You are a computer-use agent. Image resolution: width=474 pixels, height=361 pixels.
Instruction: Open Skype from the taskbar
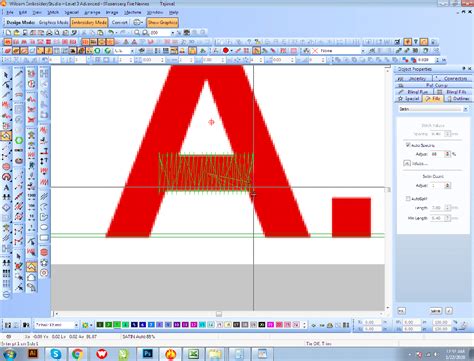[56, 354]
